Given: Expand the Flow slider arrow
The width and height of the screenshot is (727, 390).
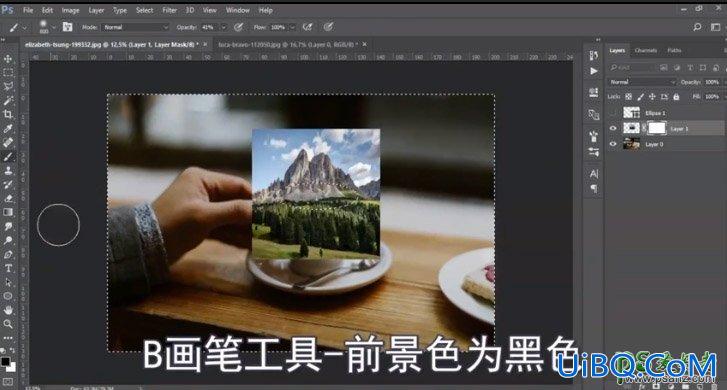Looking at the screenshot, I should [x=292, y=27].
